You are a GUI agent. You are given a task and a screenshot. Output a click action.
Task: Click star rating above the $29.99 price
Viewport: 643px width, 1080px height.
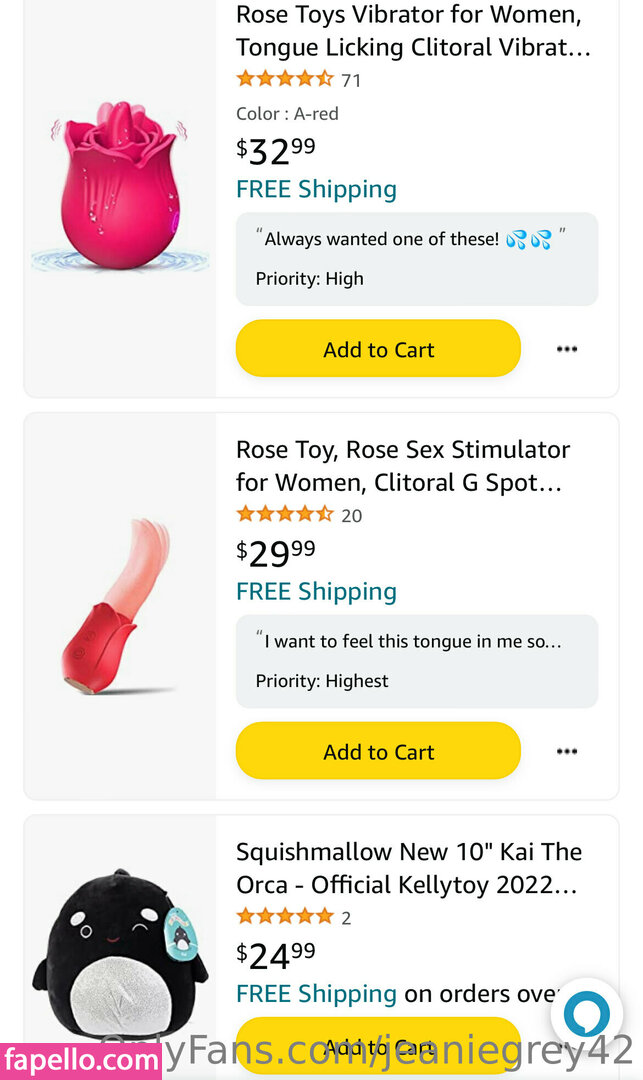[284, 515]
